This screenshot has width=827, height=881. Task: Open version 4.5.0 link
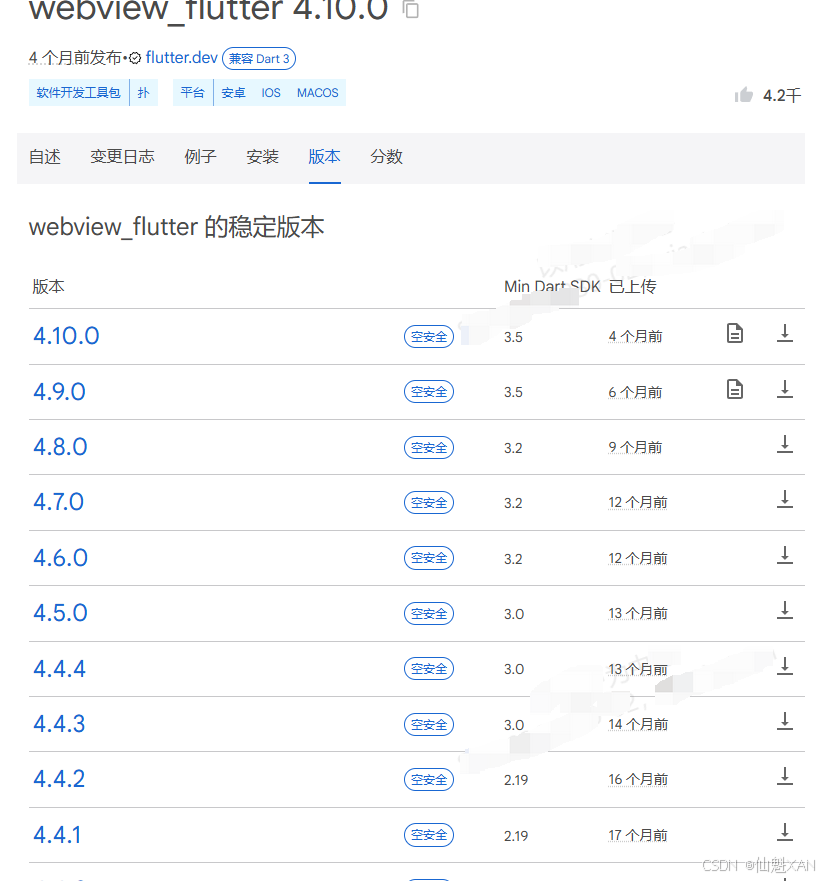point(60,613)
